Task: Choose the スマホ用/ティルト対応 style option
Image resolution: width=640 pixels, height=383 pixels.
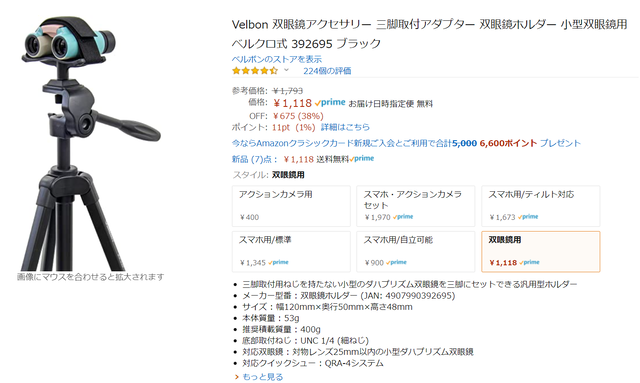Action: [x=540, y=206]
